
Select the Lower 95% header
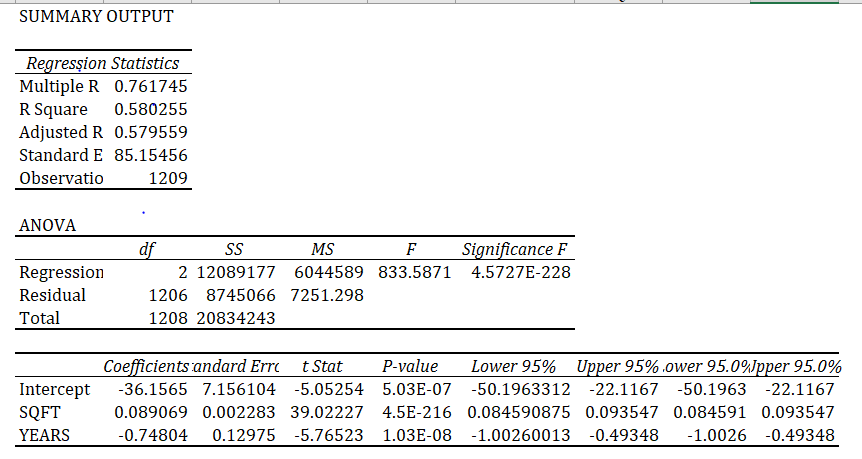pos(513,367)
